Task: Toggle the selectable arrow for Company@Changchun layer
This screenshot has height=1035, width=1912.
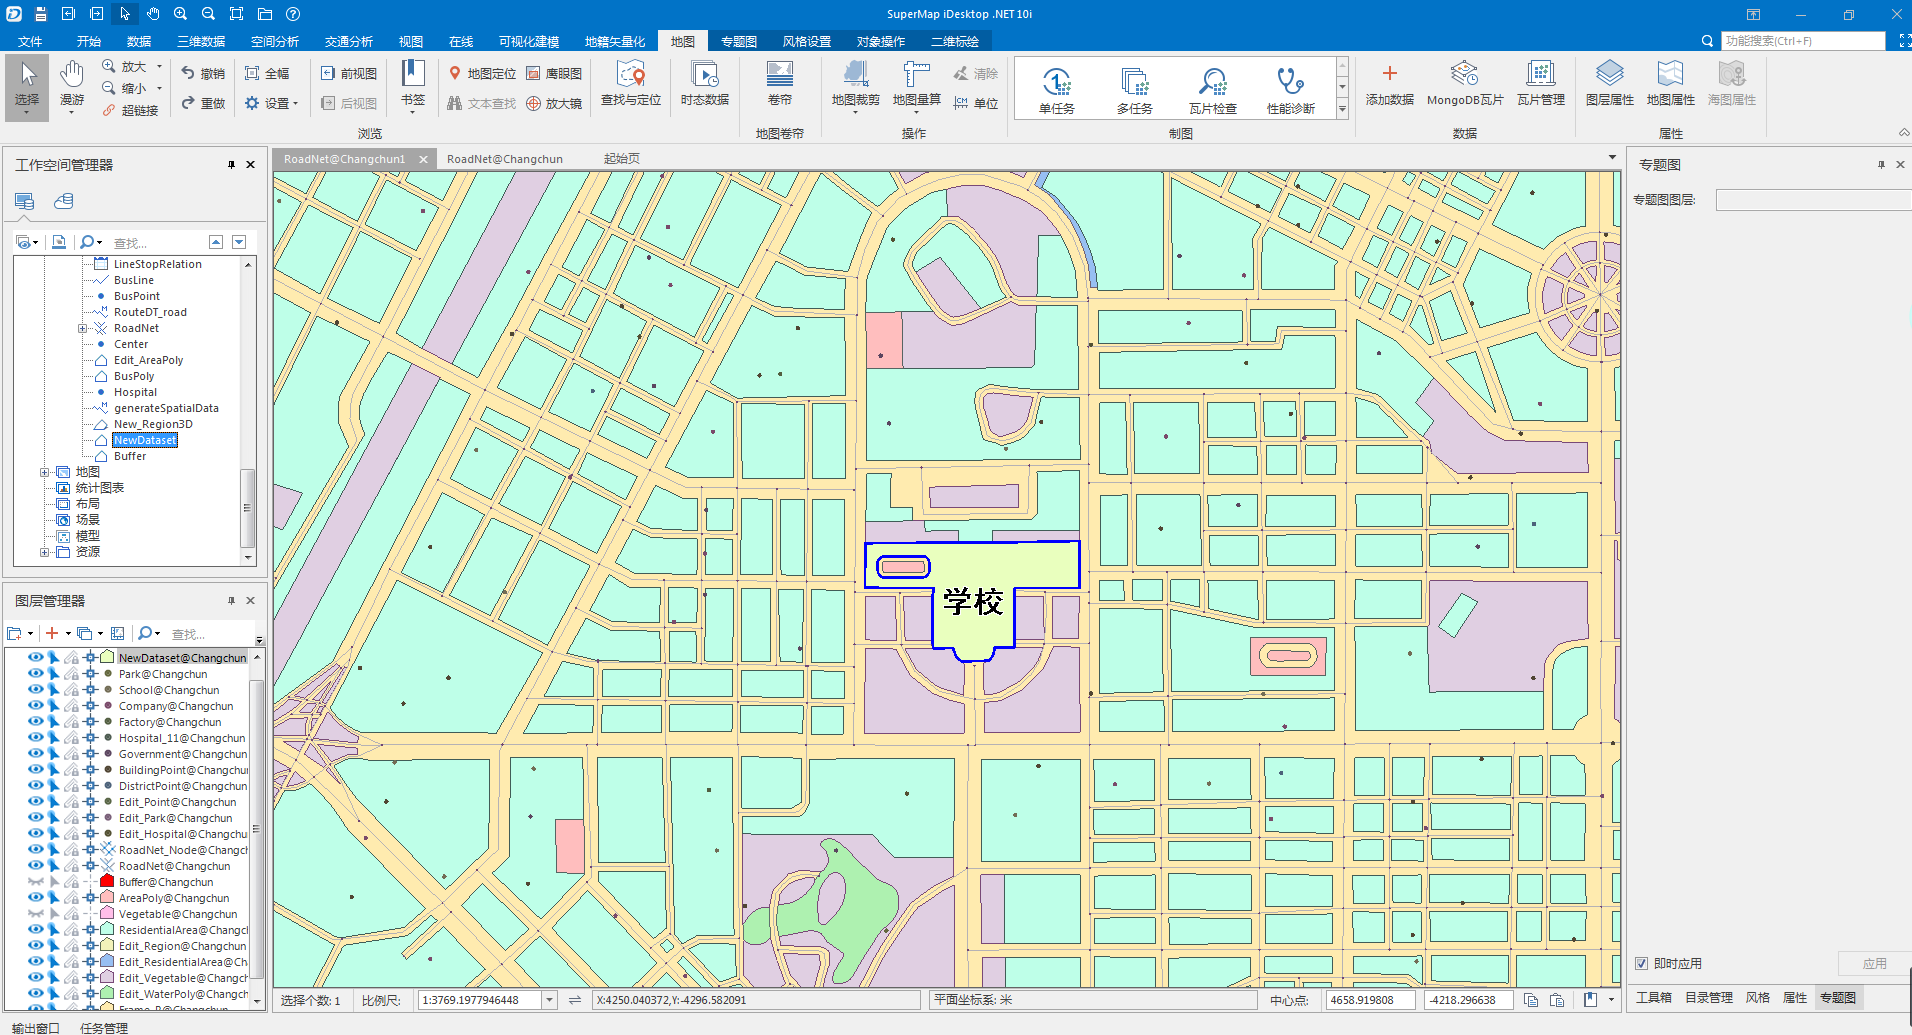Action: (x=54, y=706)
